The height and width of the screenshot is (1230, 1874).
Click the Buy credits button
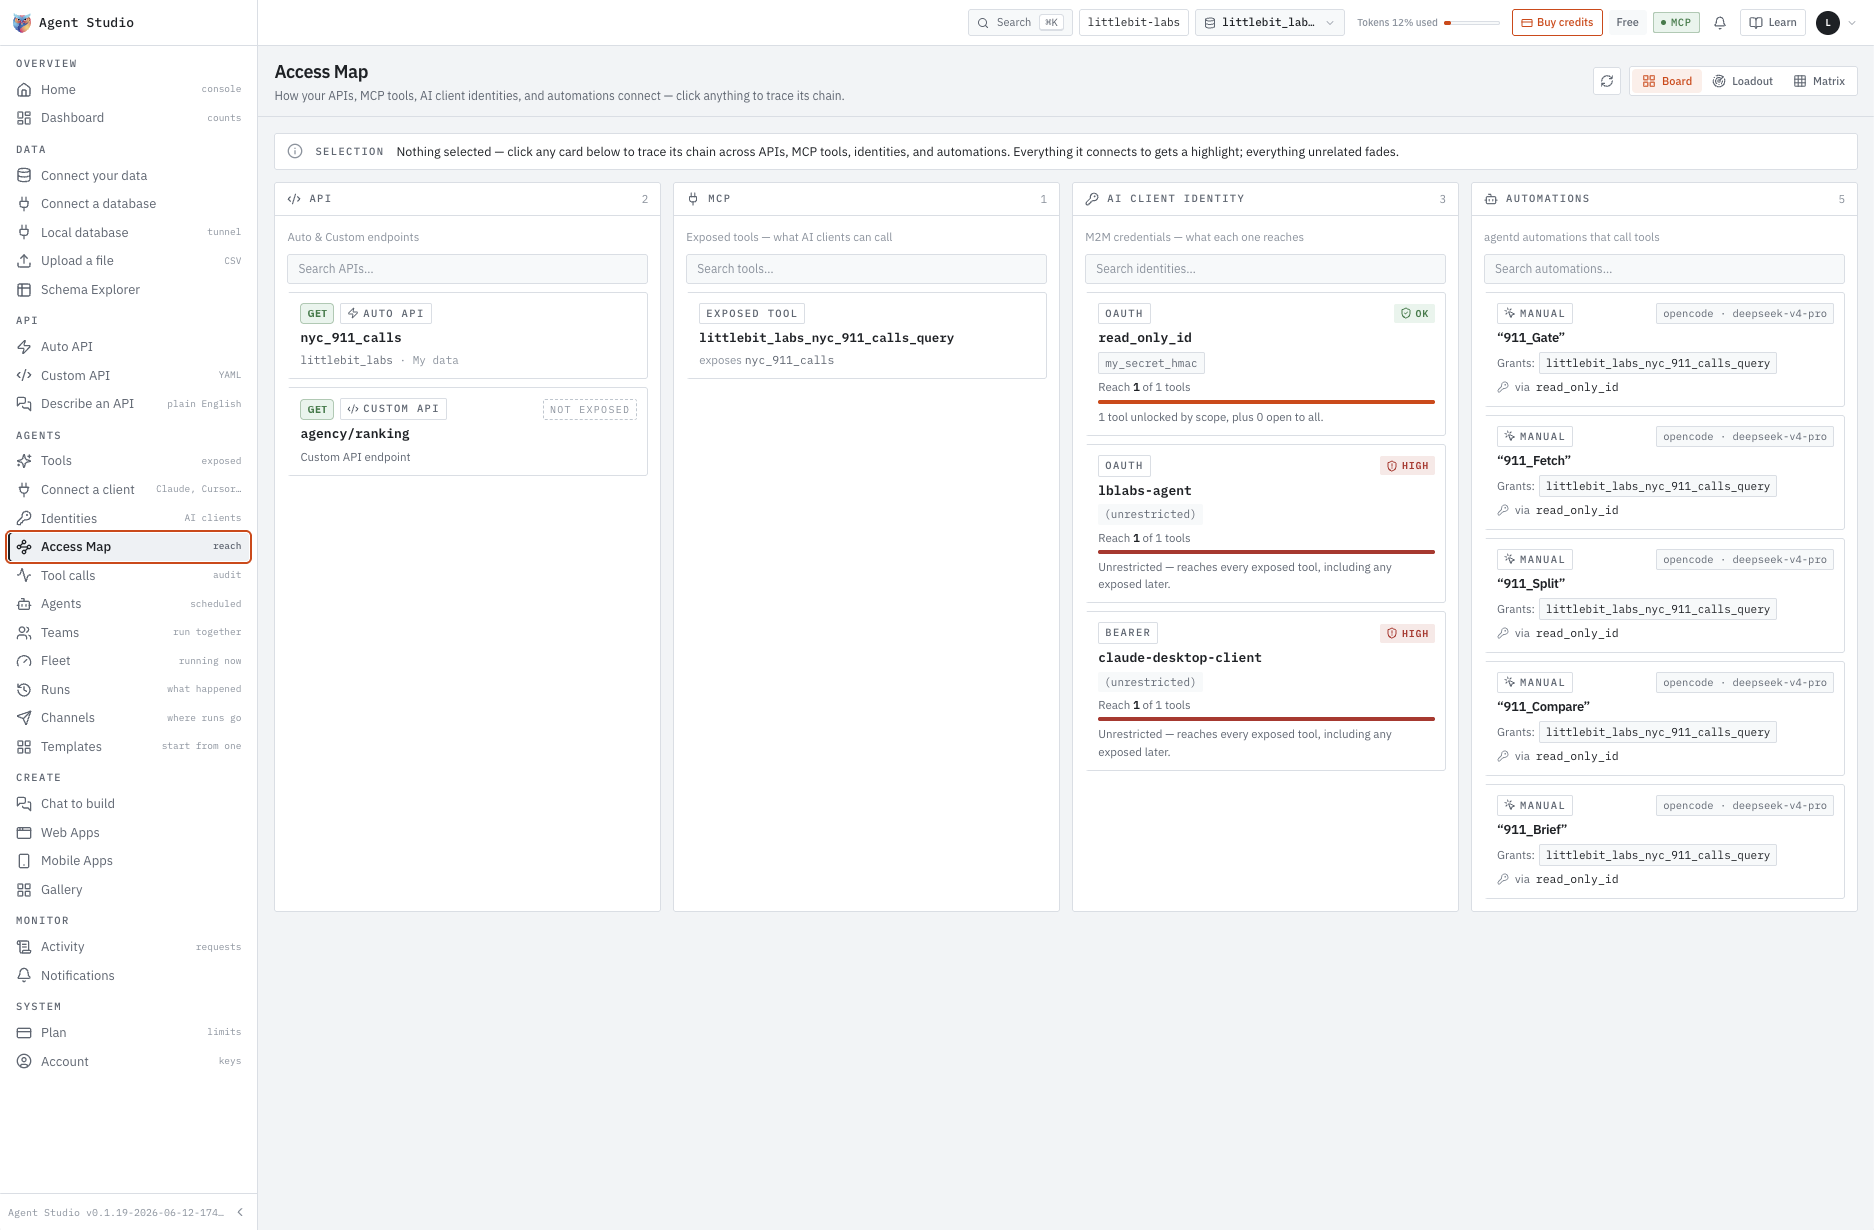coord(1557,22)
